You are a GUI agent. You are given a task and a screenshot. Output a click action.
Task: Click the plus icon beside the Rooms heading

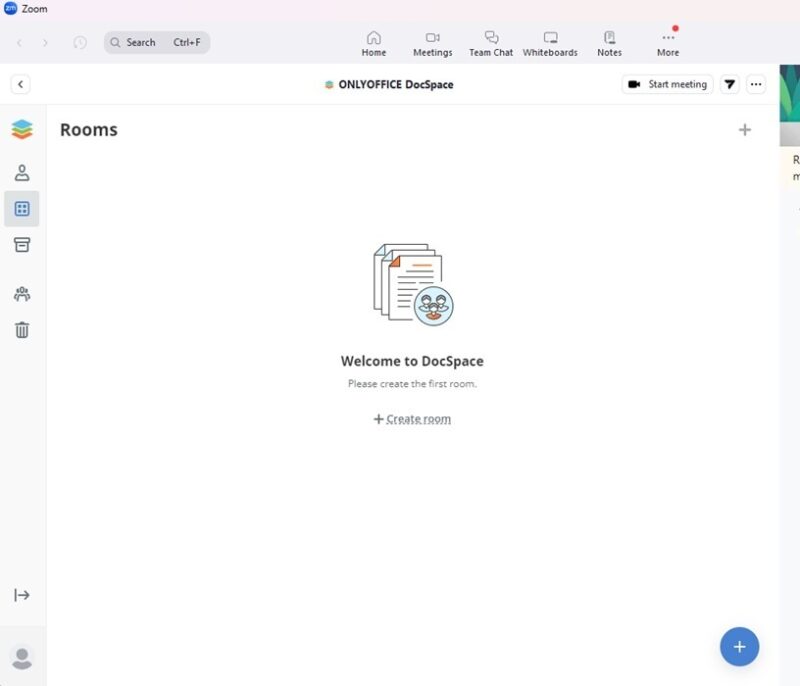746,129
